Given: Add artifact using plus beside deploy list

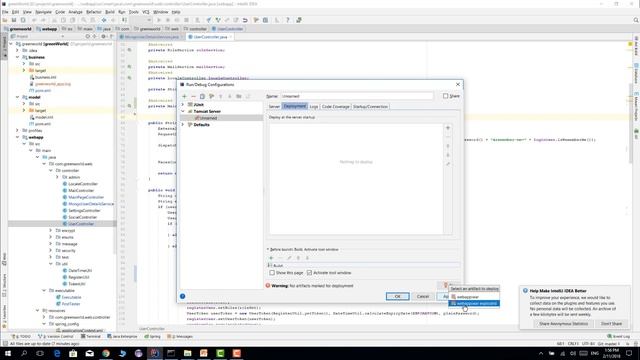Looking at the screenshot, I should [448, 128].
